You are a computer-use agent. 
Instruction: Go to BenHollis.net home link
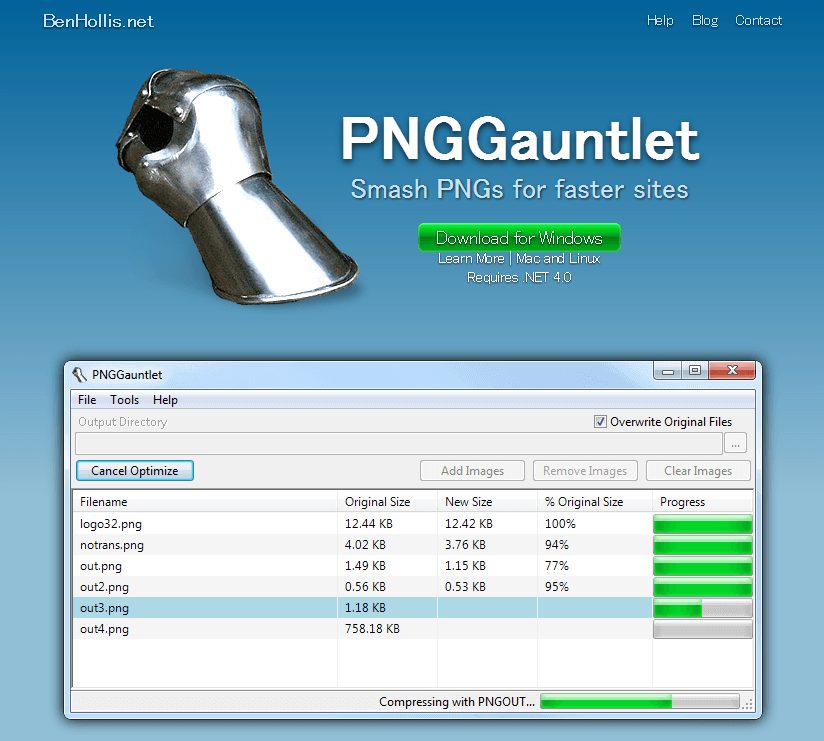coord(98,21)
